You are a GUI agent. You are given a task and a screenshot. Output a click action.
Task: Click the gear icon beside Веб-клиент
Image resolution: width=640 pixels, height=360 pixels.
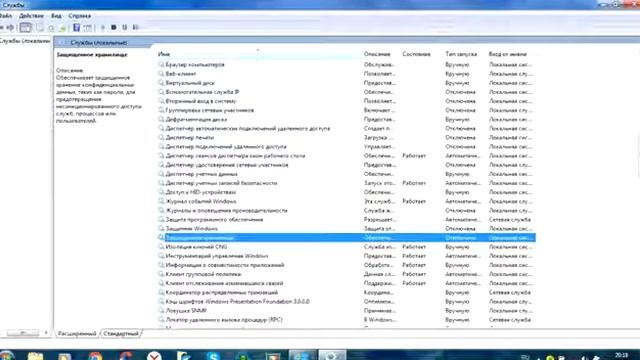coord(161,74)
